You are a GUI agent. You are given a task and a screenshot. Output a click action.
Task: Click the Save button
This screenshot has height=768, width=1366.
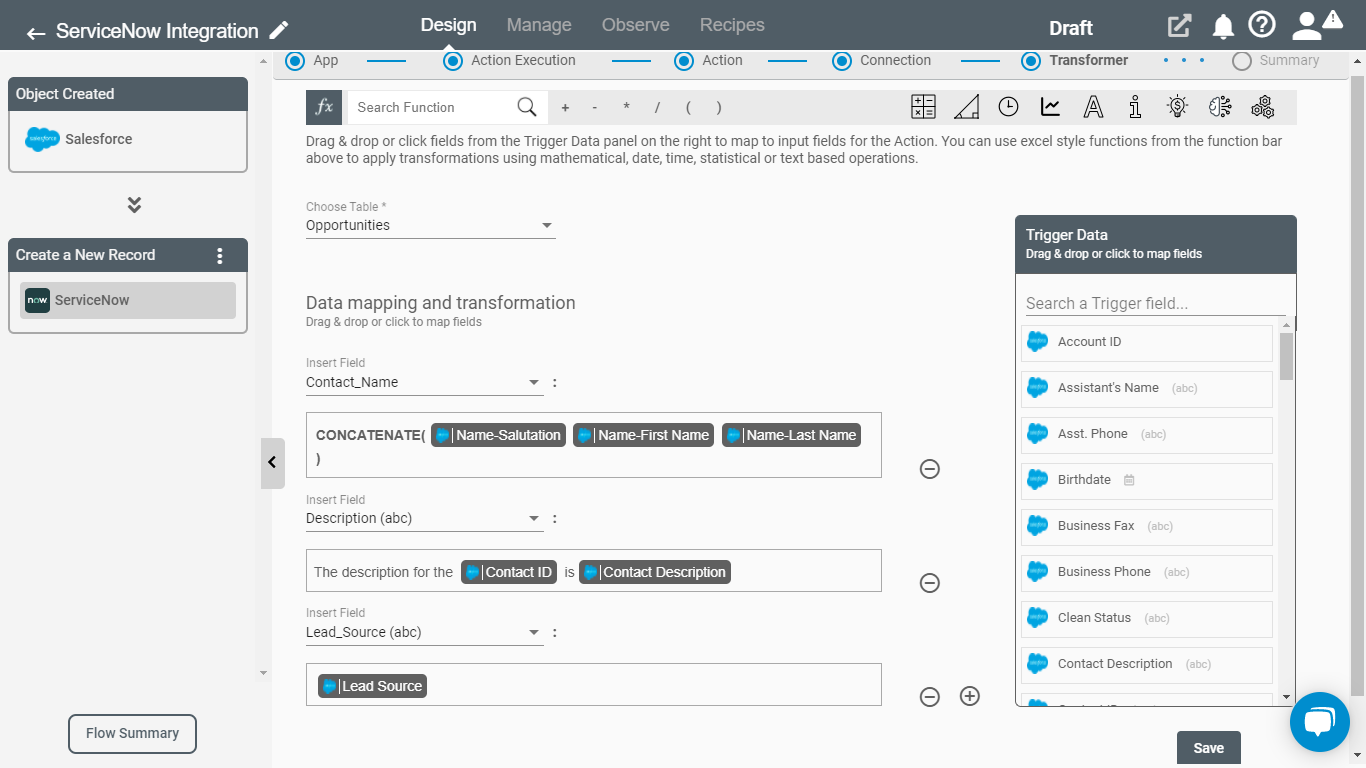pos(1208,748)
